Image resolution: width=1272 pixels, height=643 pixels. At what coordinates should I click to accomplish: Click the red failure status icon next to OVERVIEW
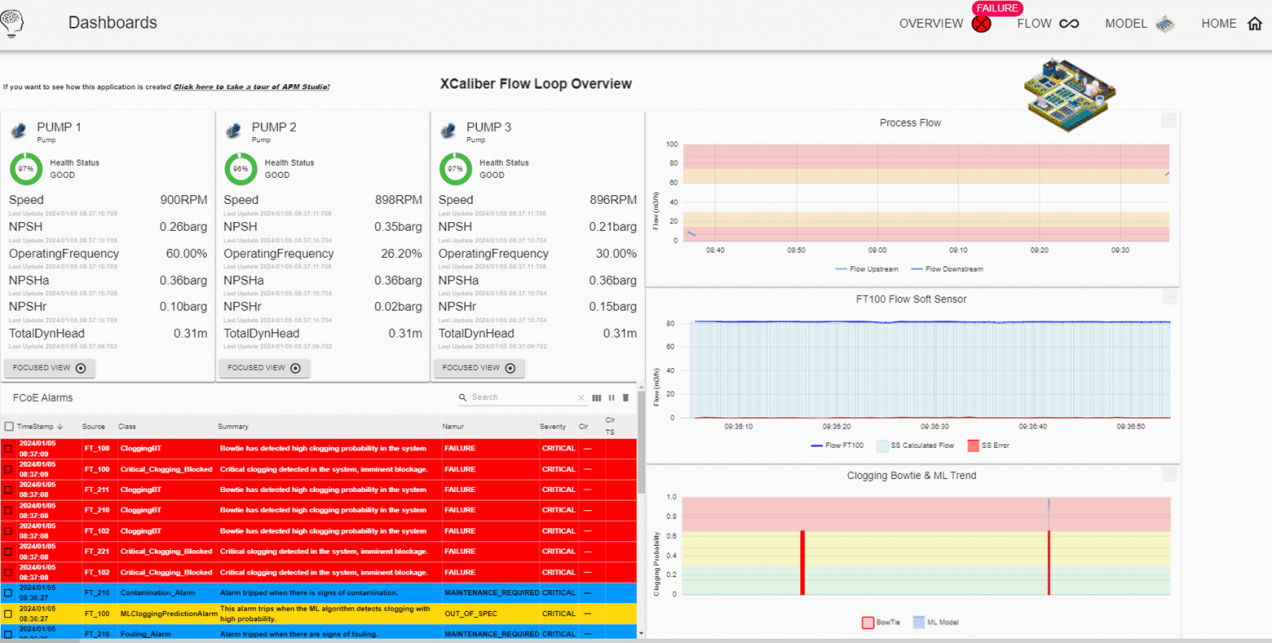tap(981, 22)
